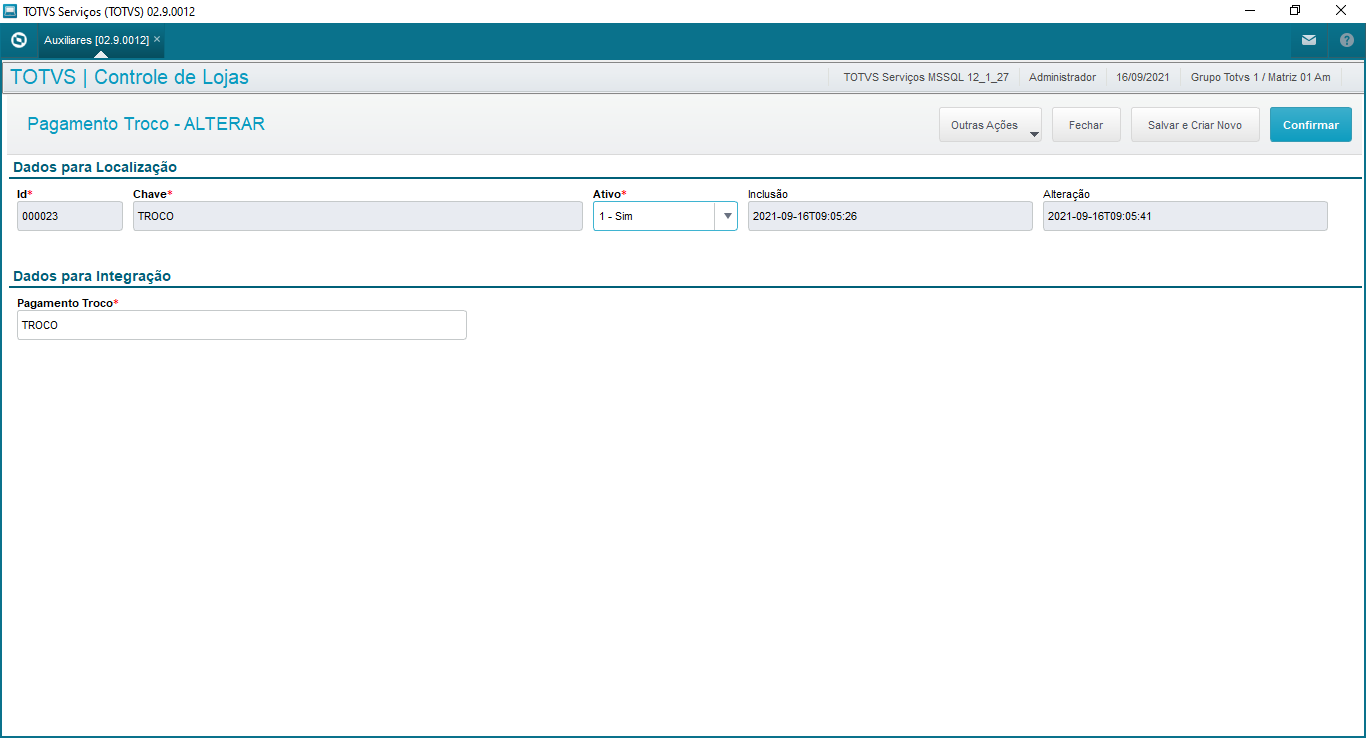This screenshot has width=1366, height=738.
Task: Click the Id field showing 000023
Action: click(x=70, y=216)
